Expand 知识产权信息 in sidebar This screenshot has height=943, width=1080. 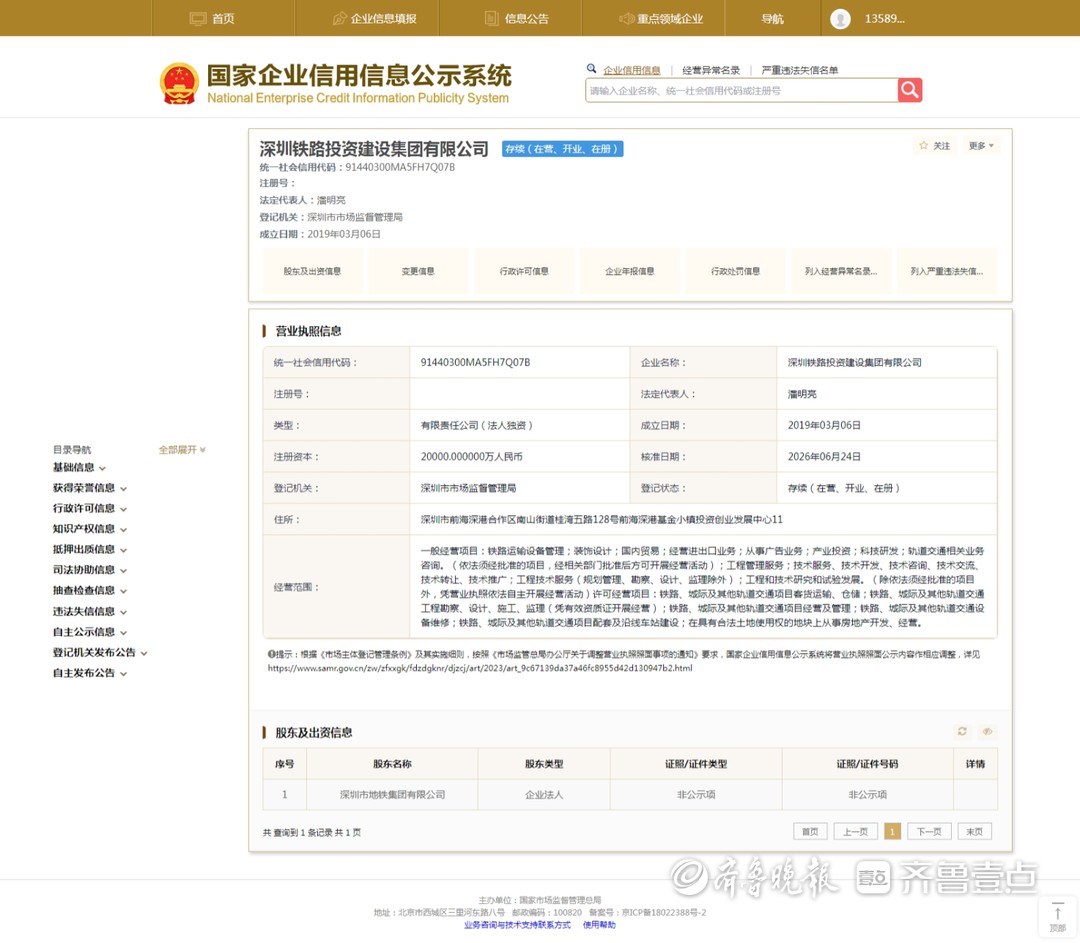coord(90,529)
